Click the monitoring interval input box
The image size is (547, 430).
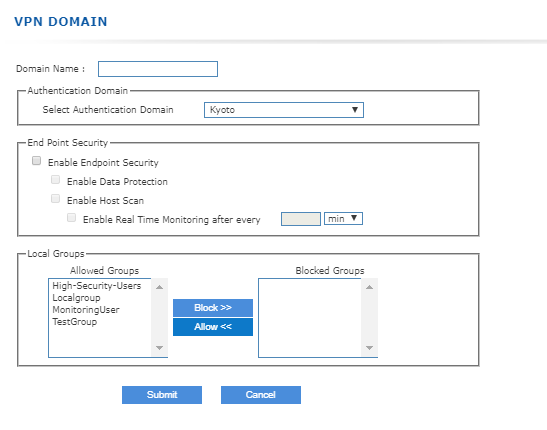301,219
